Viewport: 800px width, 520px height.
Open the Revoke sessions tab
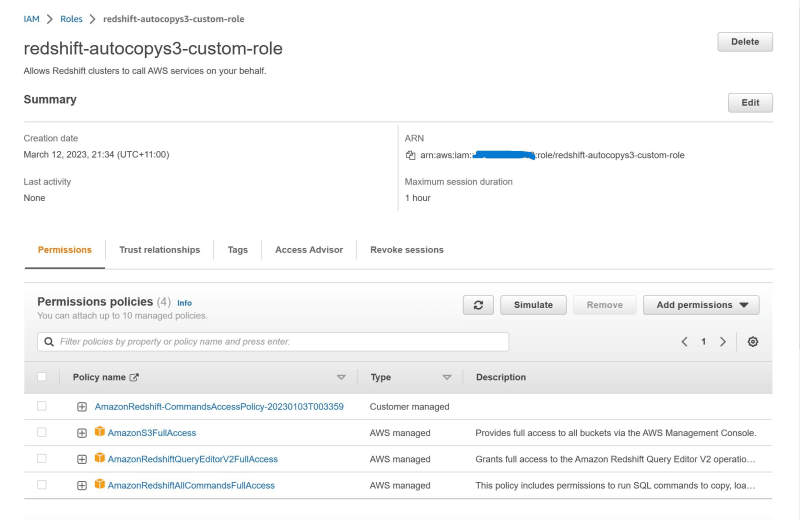407,250
